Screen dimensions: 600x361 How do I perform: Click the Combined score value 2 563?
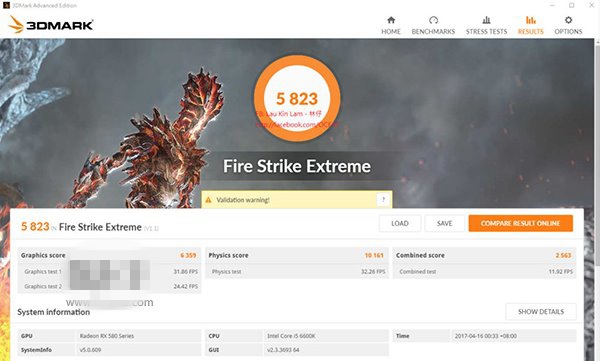pos(563,255)
